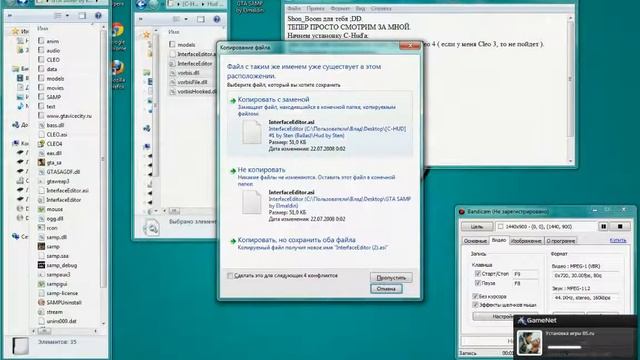Image resolution: width=640 pixels, height=360 pixels.
Task: Switch to Bandicam О программе tab
Action: click(560, 241)
